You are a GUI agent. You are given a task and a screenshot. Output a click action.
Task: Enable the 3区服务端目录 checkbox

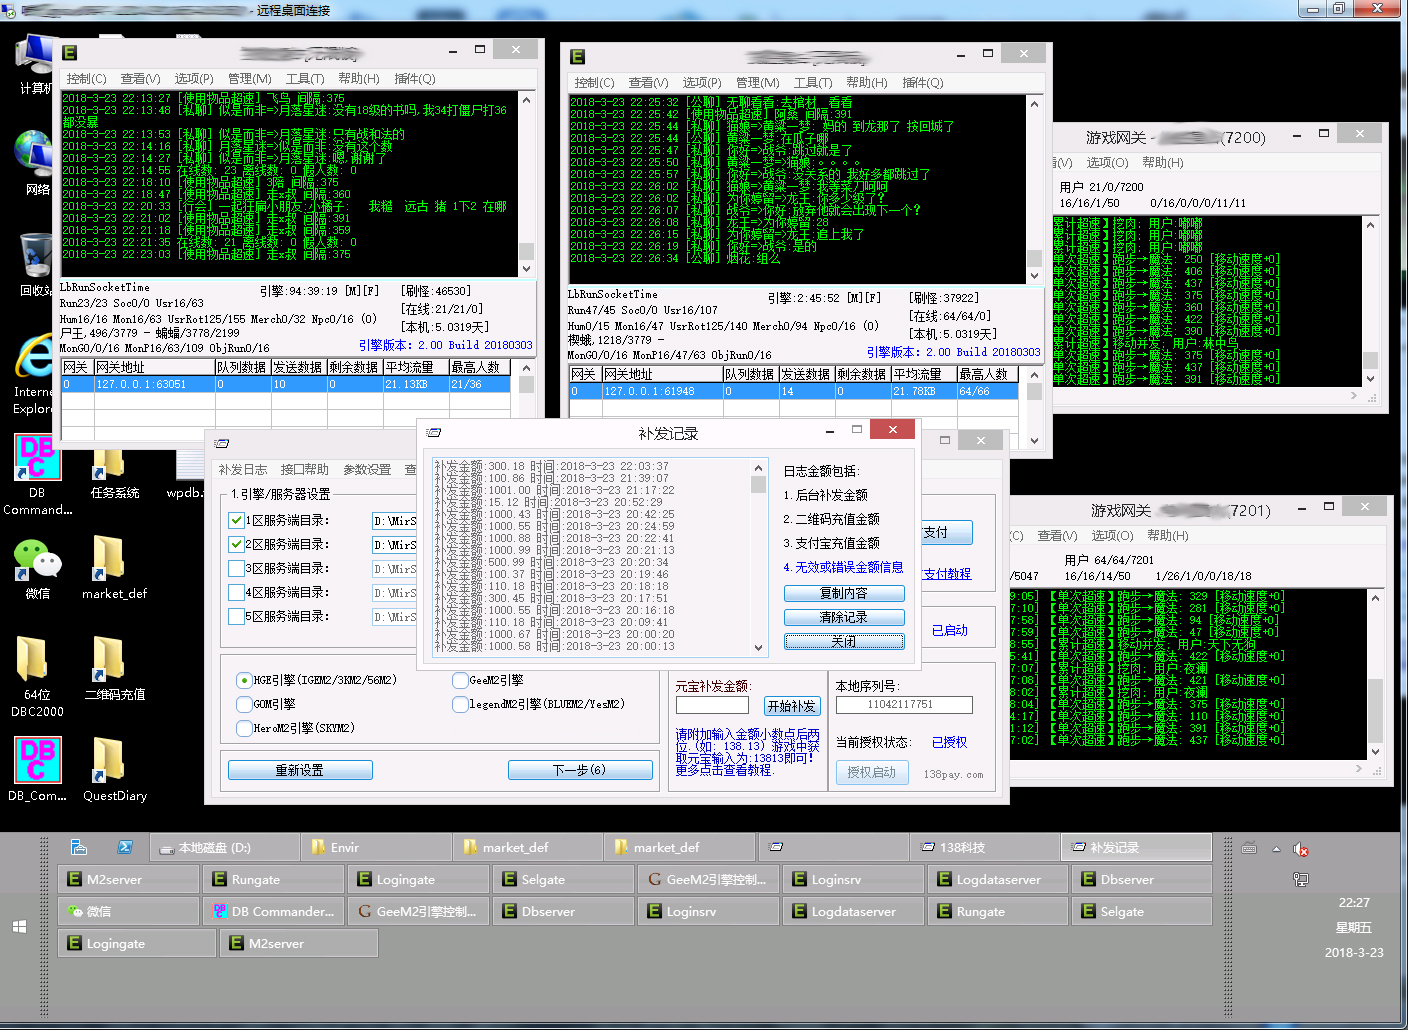[237, 568]
